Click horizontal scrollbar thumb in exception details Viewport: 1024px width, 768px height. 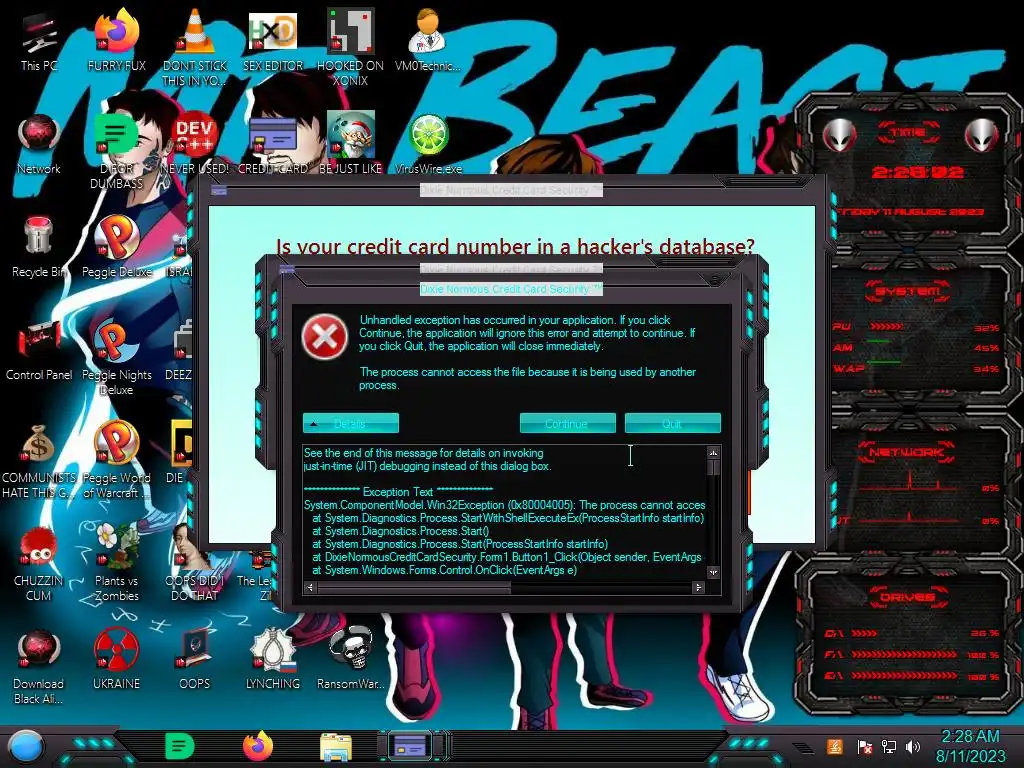(x=414, y=587)
